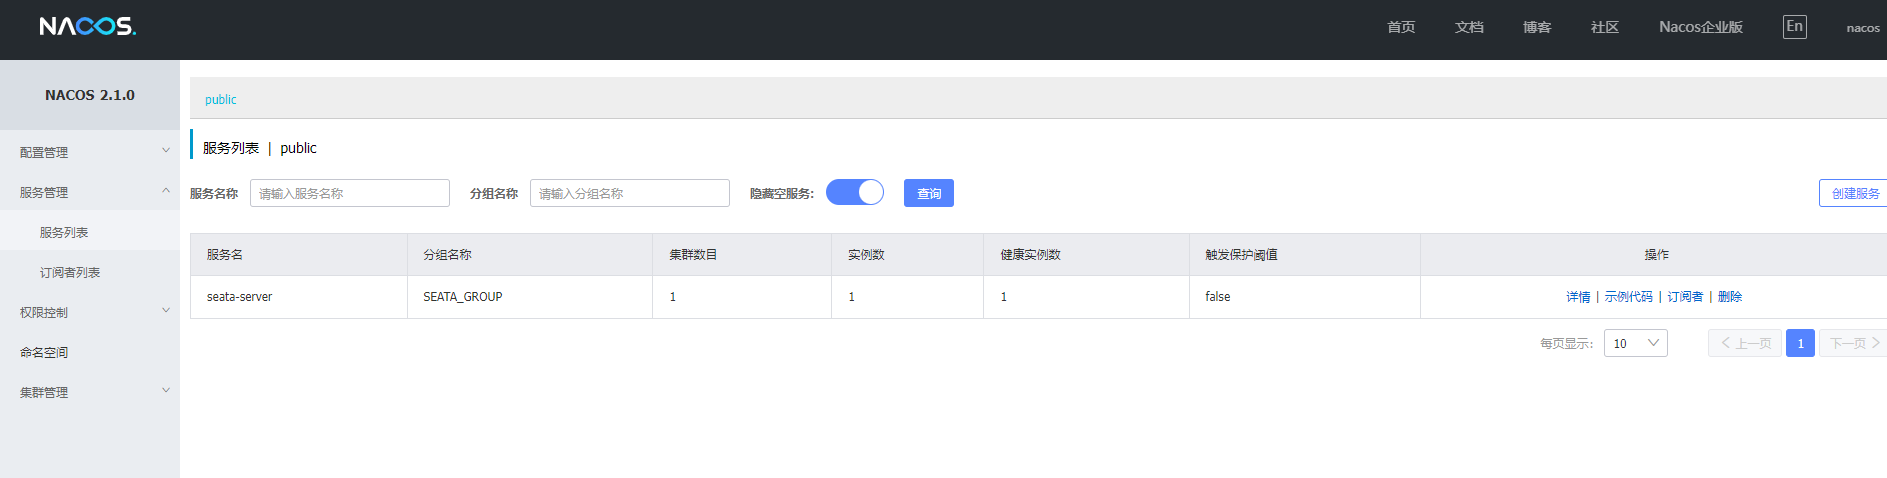Click the NACOS logo
Screen dimensions: 1887x478
(x=88, y=26)
